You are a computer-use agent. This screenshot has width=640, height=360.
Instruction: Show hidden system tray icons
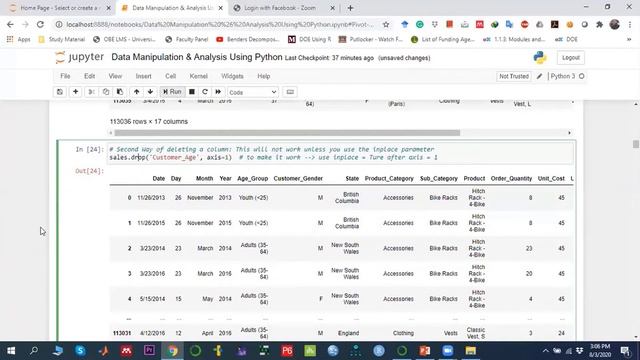coord(546,351)
